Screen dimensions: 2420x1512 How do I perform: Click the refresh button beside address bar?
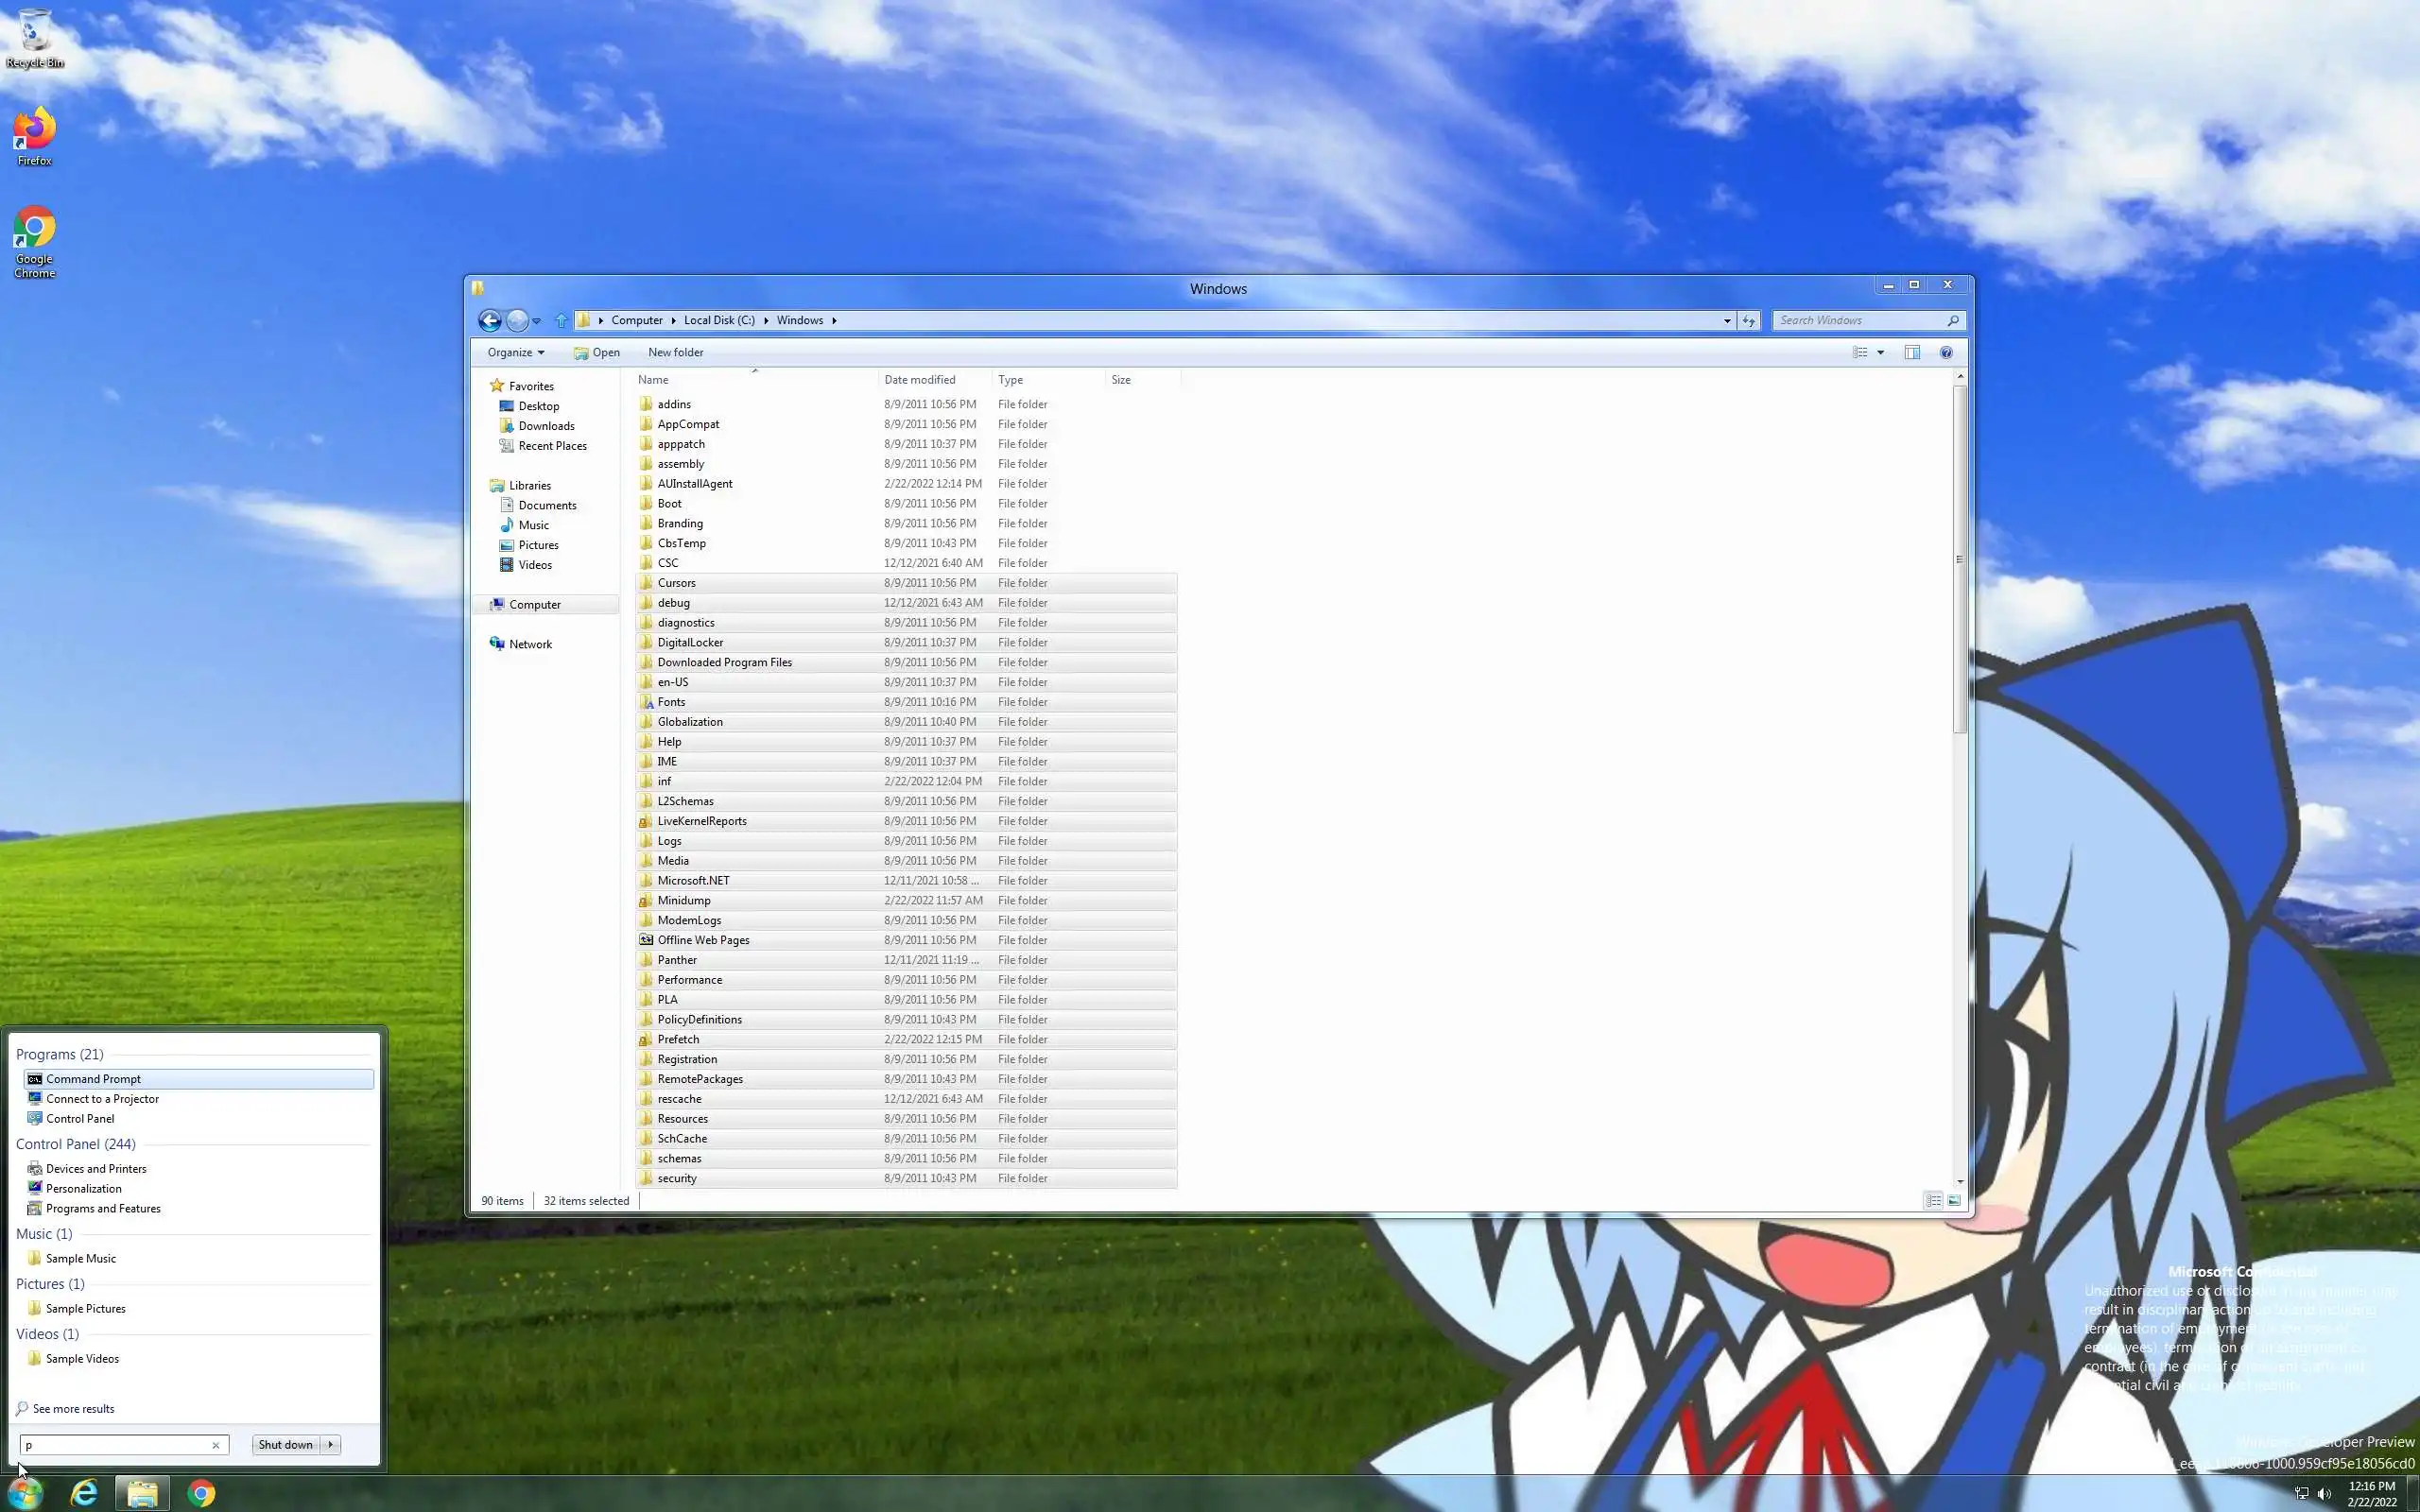coord(1748,320)
